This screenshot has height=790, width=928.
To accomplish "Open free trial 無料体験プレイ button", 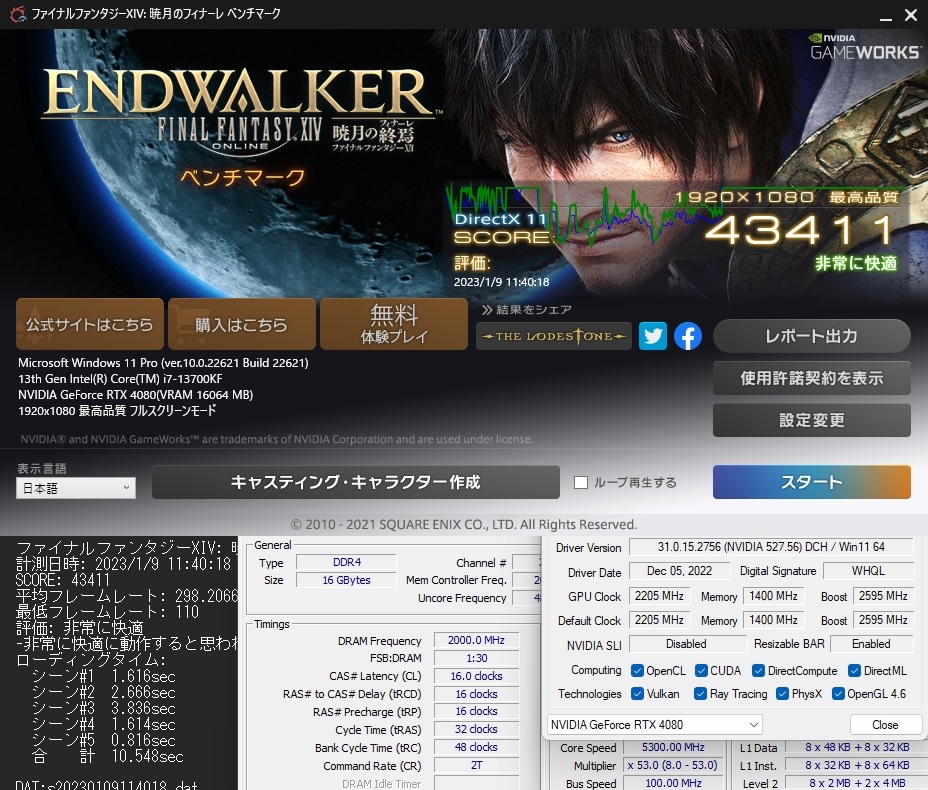I will click(x=394, y=324).
